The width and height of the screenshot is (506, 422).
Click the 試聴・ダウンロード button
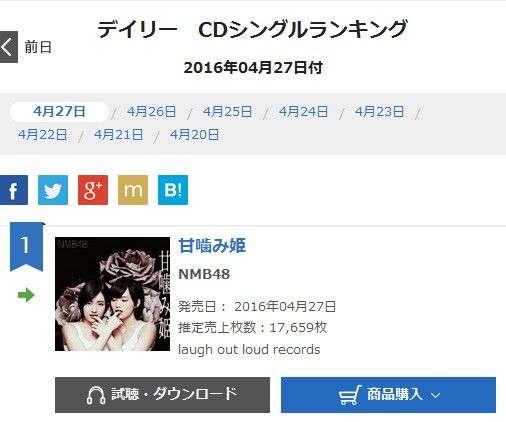(162, 395)
